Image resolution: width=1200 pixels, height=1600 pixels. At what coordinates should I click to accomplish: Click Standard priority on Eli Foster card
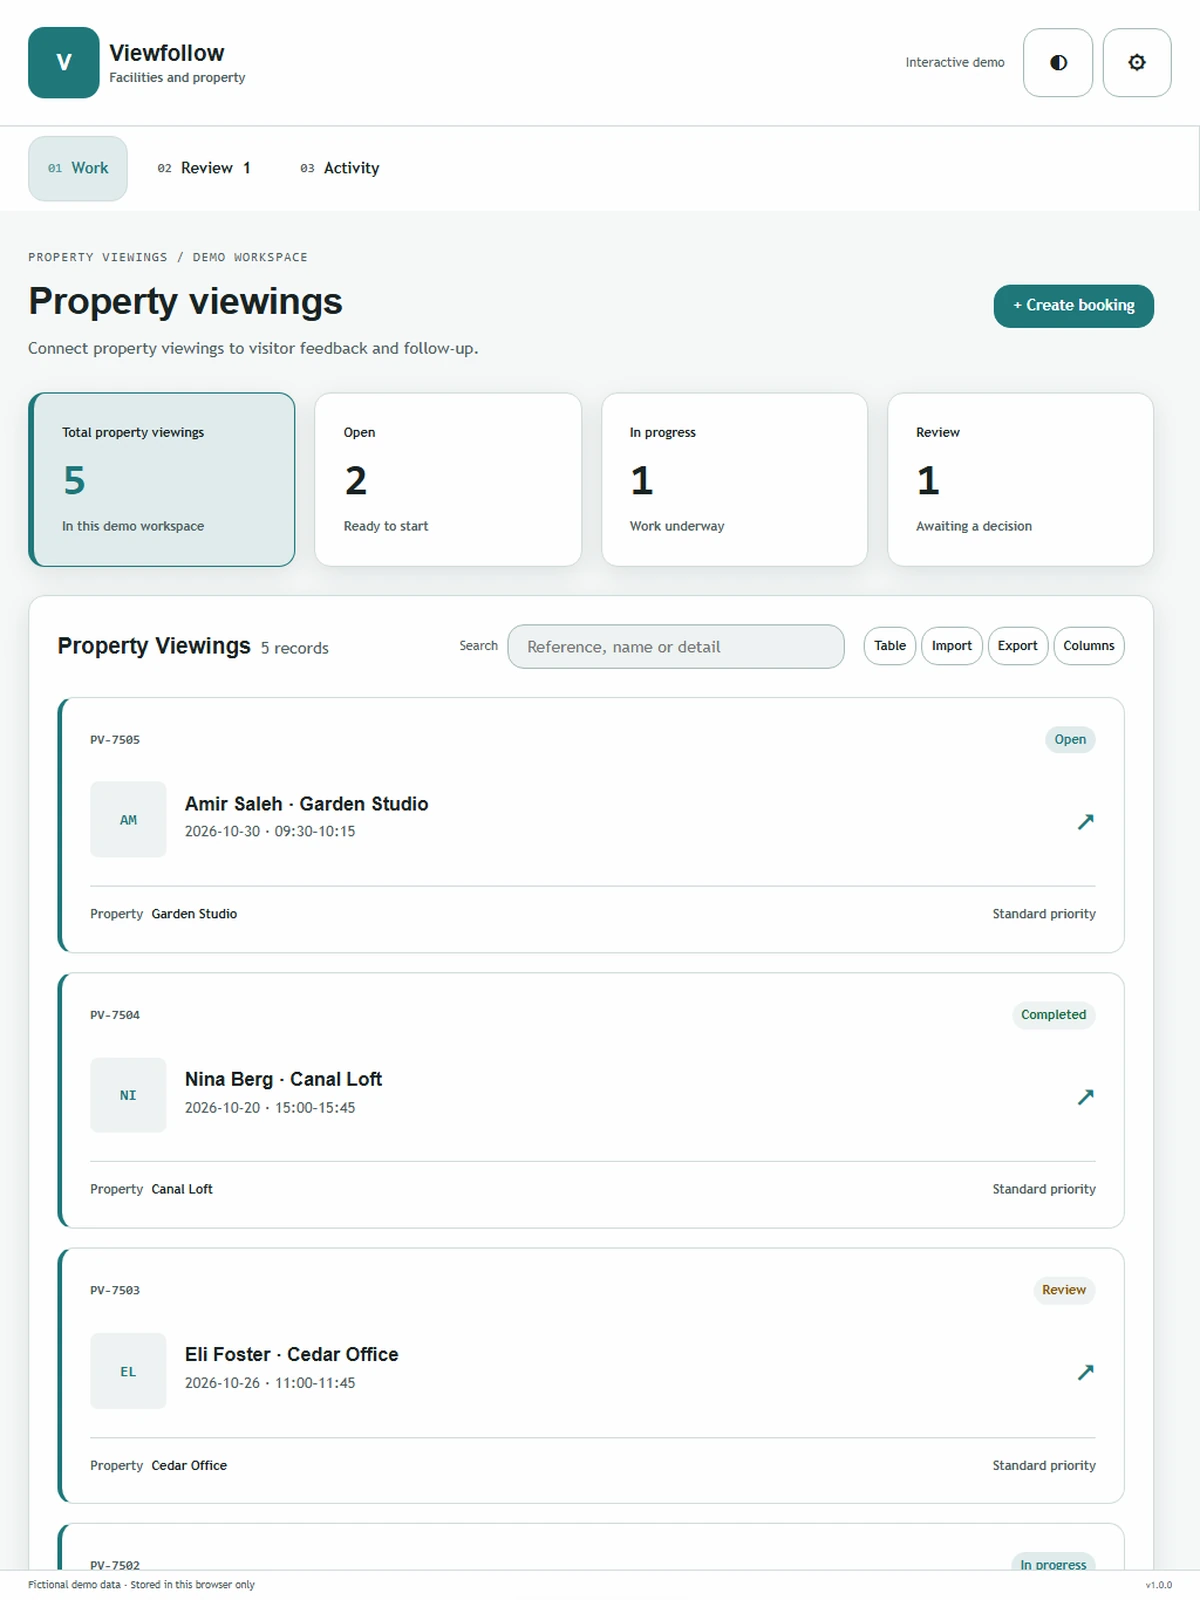[1044, 1465]
